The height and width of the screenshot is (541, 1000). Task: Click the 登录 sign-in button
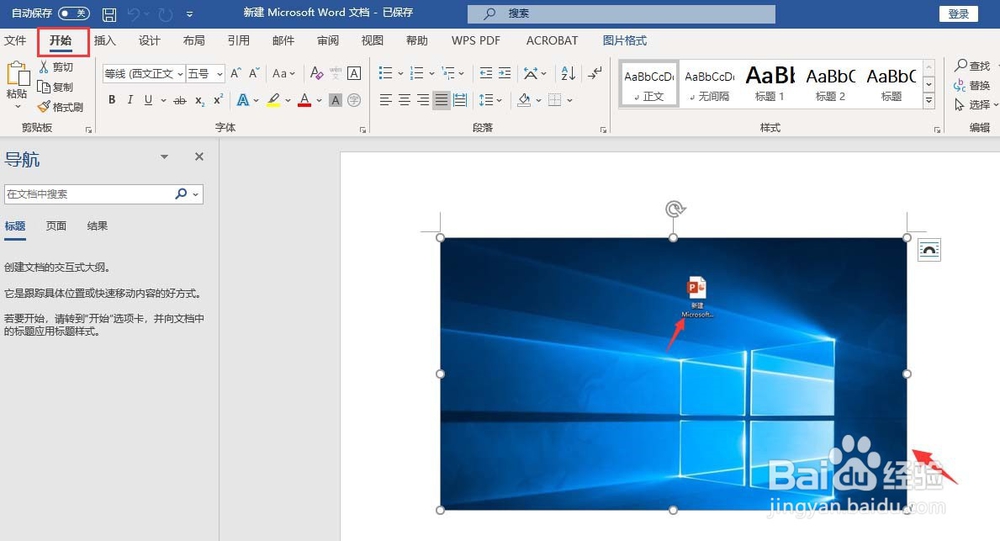[x=958, y=13]
